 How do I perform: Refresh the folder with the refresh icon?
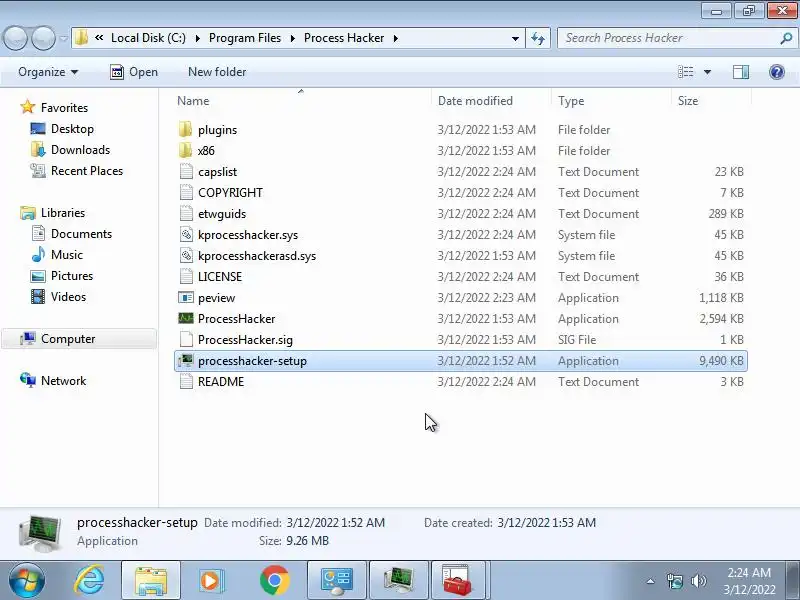click(x=538, y=38)
